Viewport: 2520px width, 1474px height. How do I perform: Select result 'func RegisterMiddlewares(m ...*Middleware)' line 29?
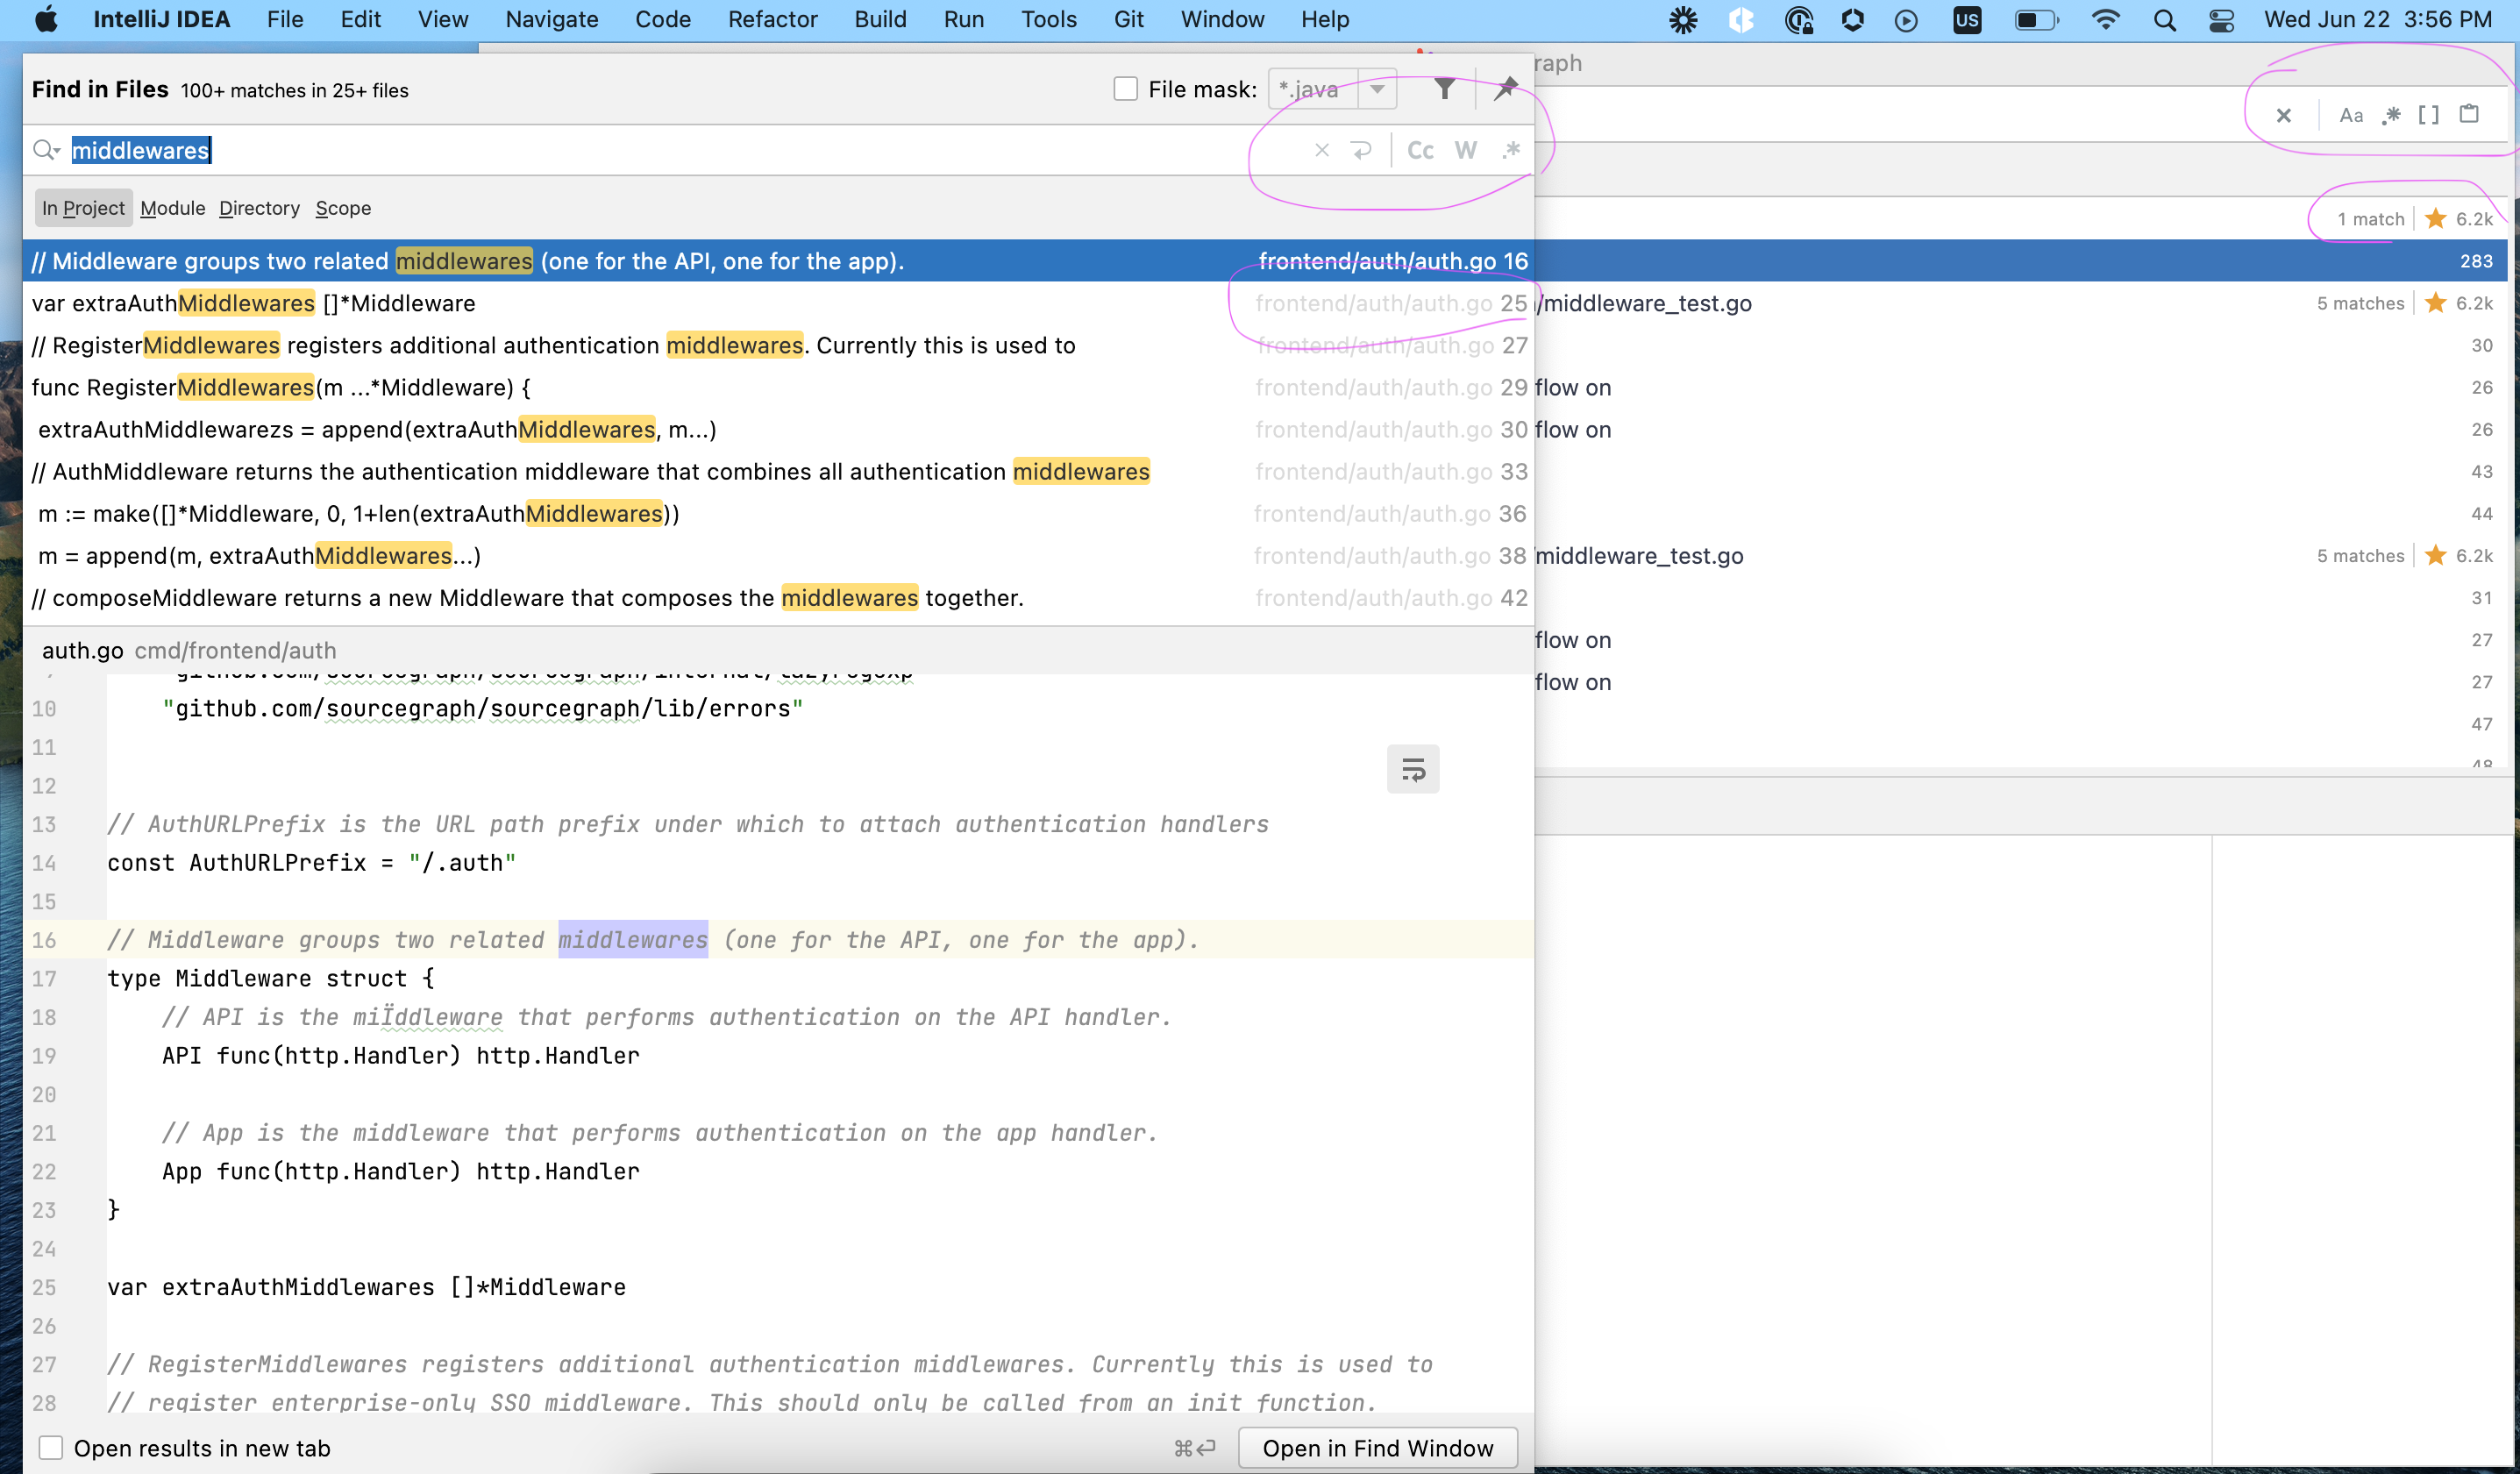(779, 387)
